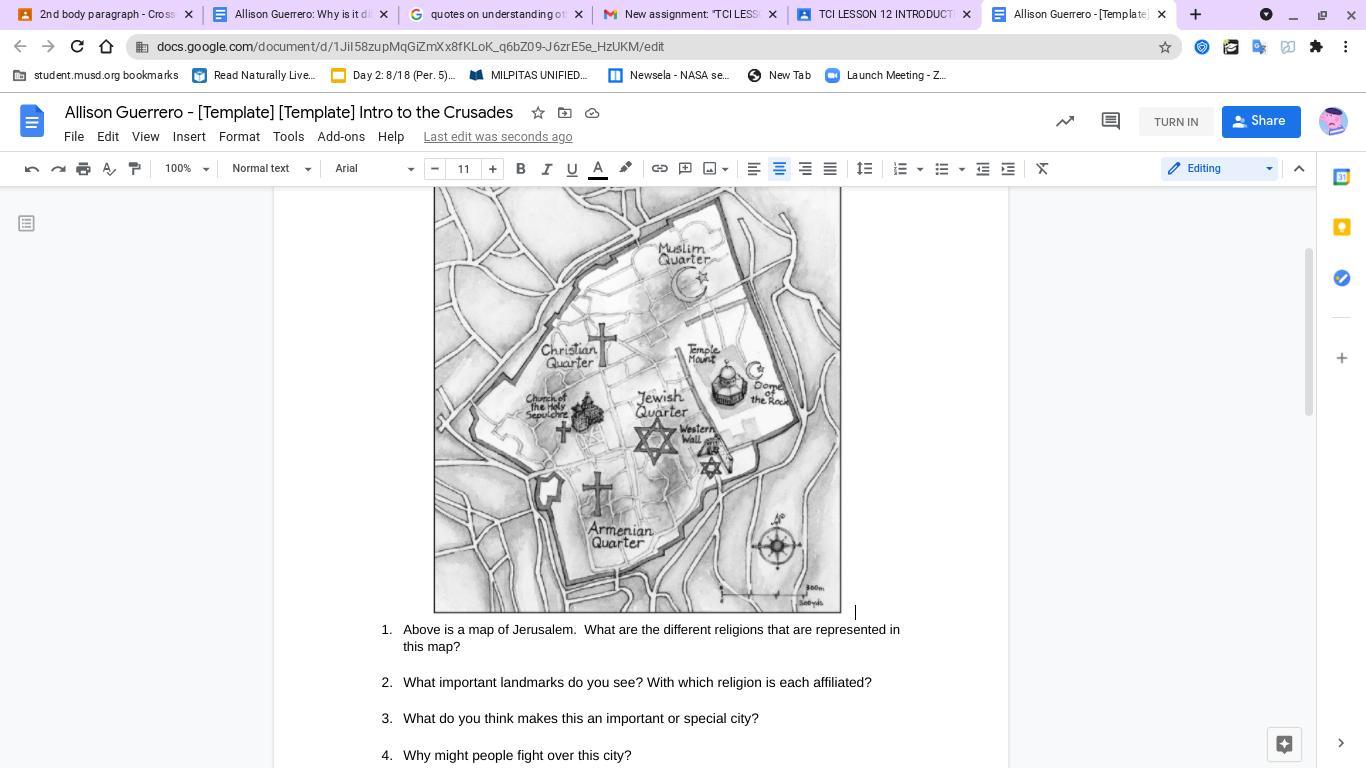Select the Paint format tool
The image size is (1366, 768).
click(x=135, y=169)
